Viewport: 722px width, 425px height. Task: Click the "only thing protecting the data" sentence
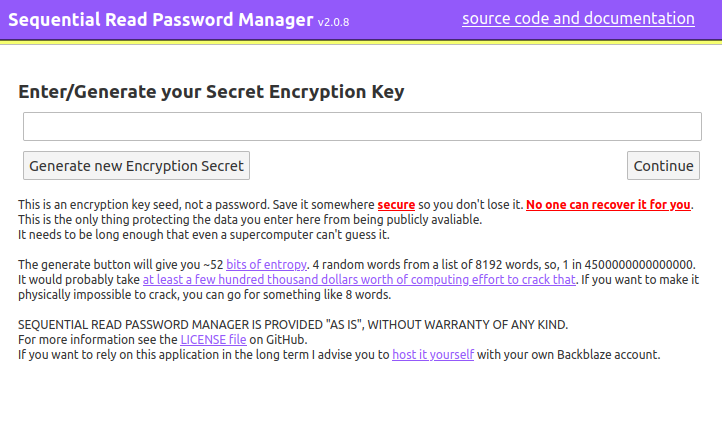pos(250,220)
